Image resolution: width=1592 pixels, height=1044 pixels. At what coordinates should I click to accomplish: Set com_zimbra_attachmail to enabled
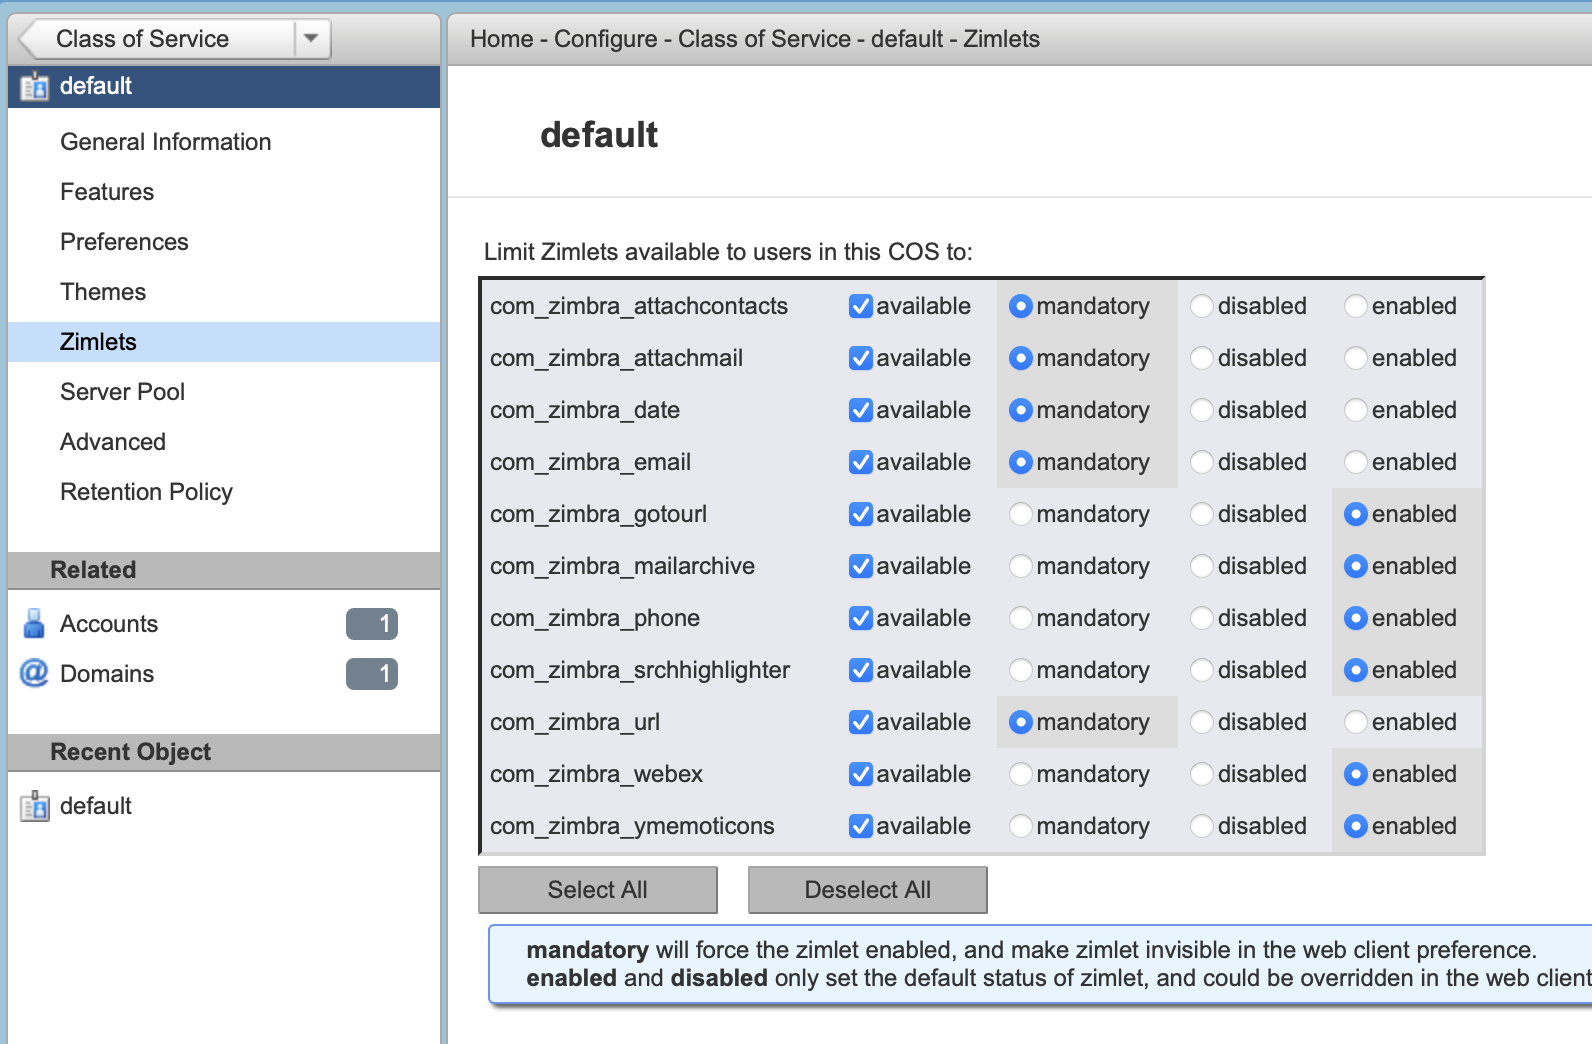pos(1356,358)
